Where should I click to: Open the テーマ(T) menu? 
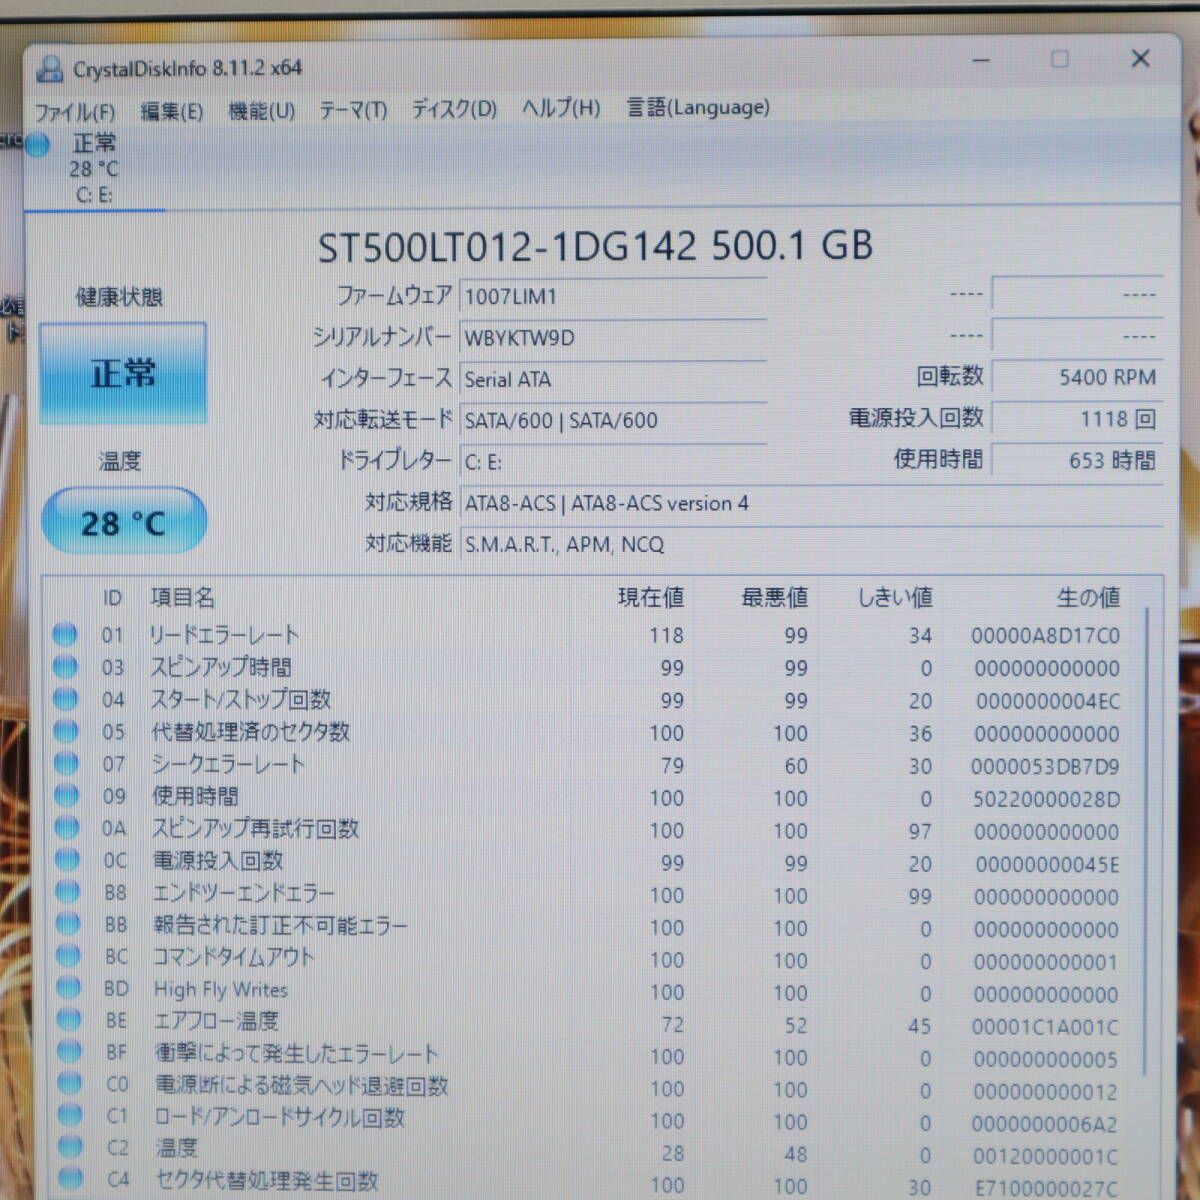[x=353, y=109]
